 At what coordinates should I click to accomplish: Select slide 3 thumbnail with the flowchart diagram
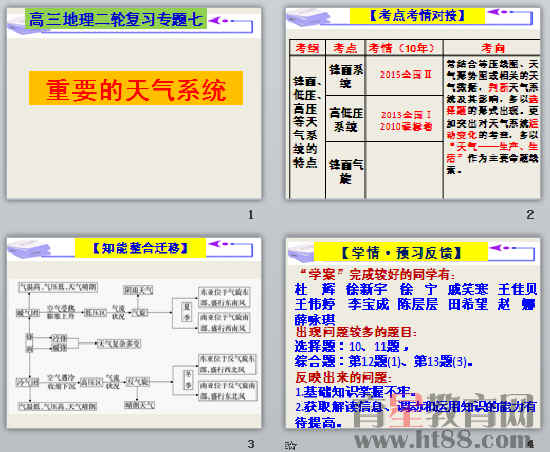pos(134,333)
